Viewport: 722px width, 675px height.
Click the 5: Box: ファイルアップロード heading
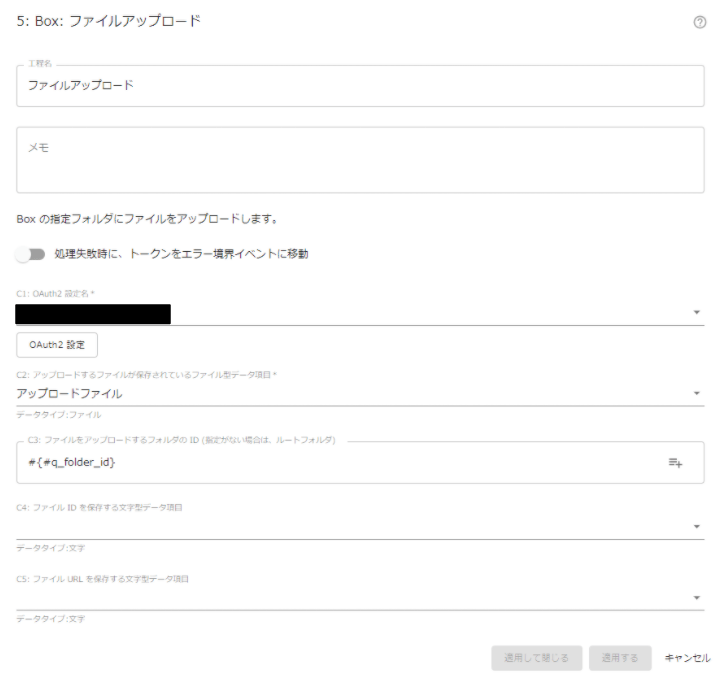point(109,21)
